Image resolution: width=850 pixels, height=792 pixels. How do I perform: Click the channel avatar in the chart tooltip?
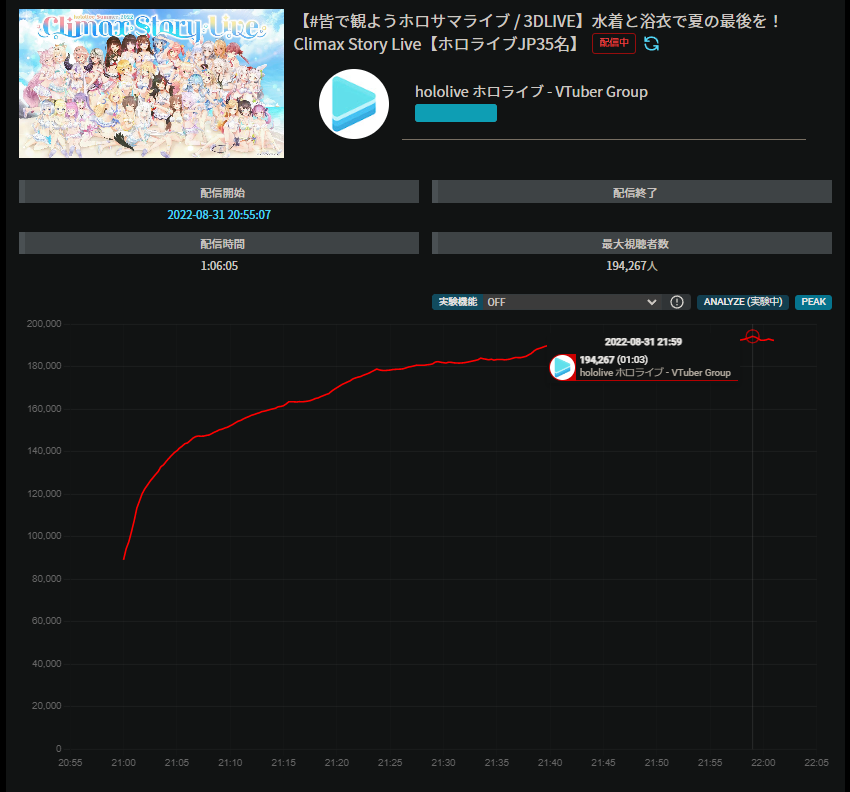tap(562, 367)
